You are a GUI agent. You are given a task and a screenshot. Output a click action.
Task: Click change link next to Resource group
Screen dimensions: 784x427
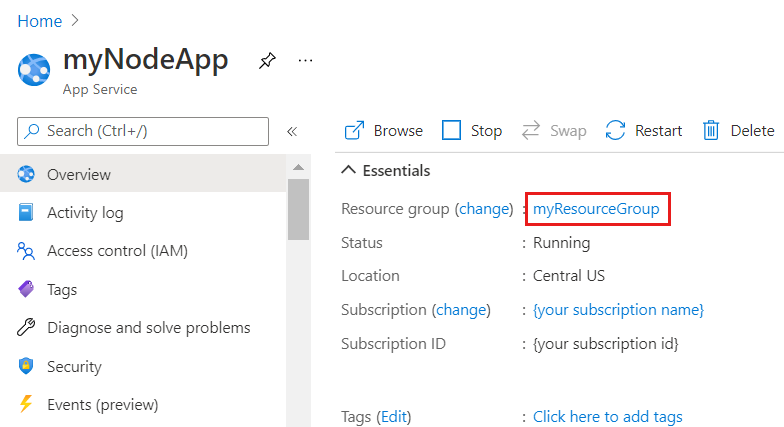484,209
